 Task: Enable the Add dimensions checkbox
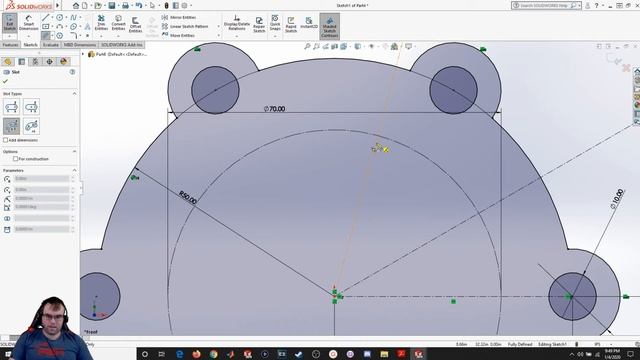coord(5,140)
